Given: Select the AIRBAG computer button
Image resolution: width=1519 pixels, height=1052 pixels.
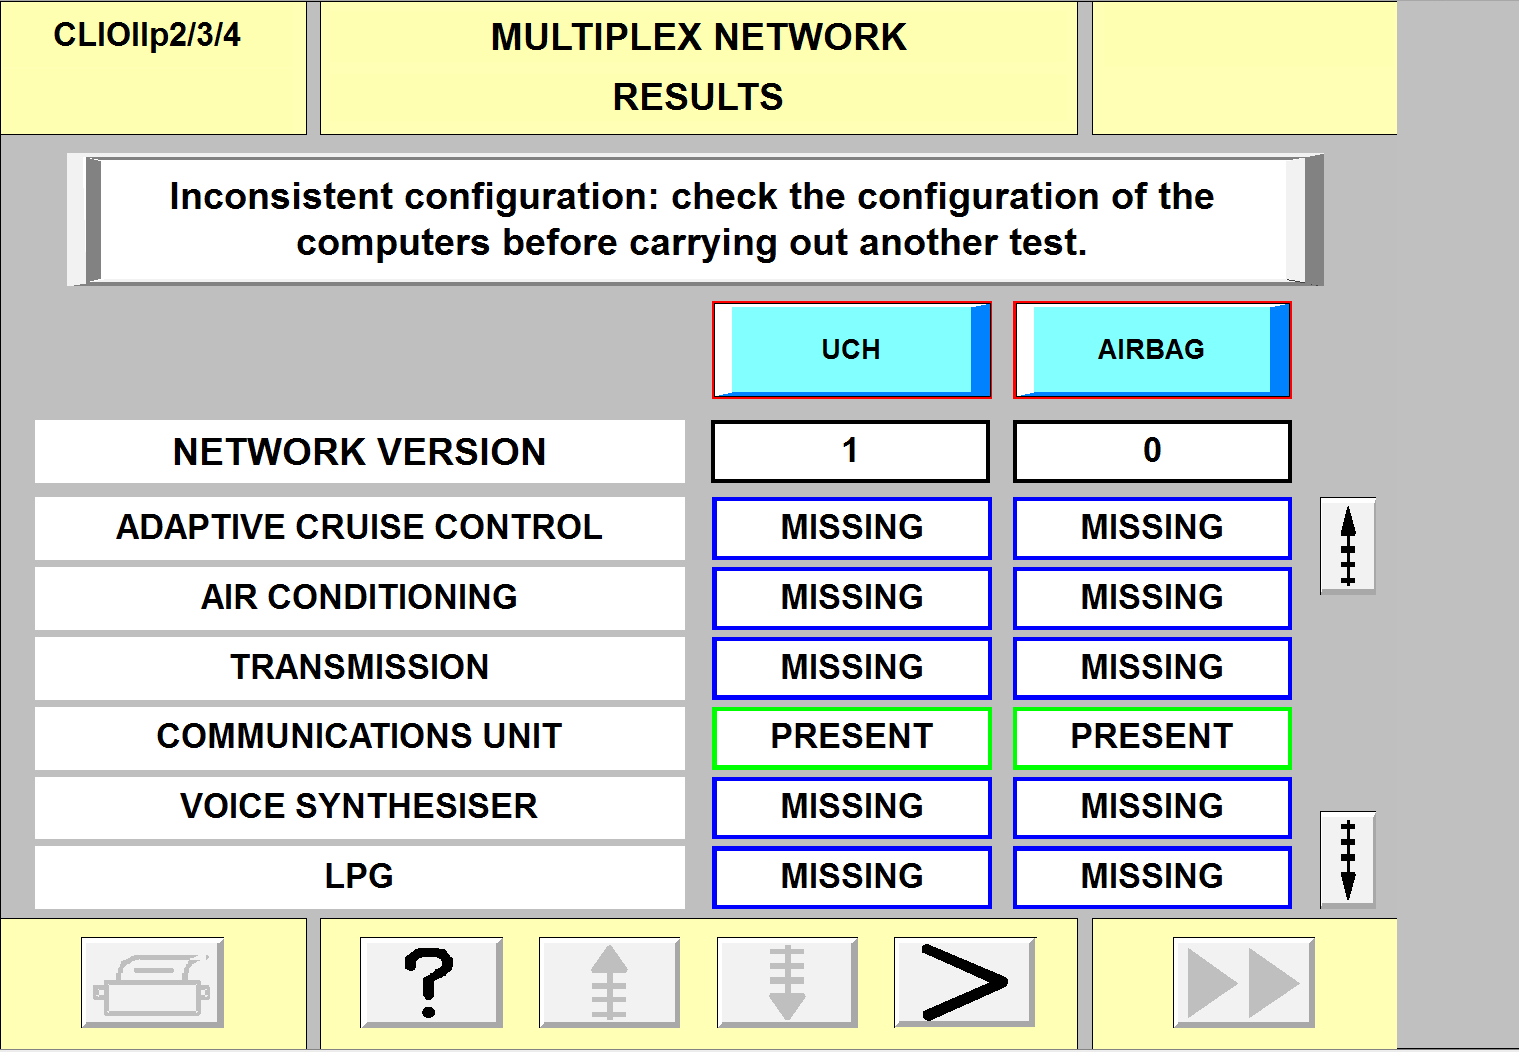Looking at the screenshot, I should click(1152, 350).
